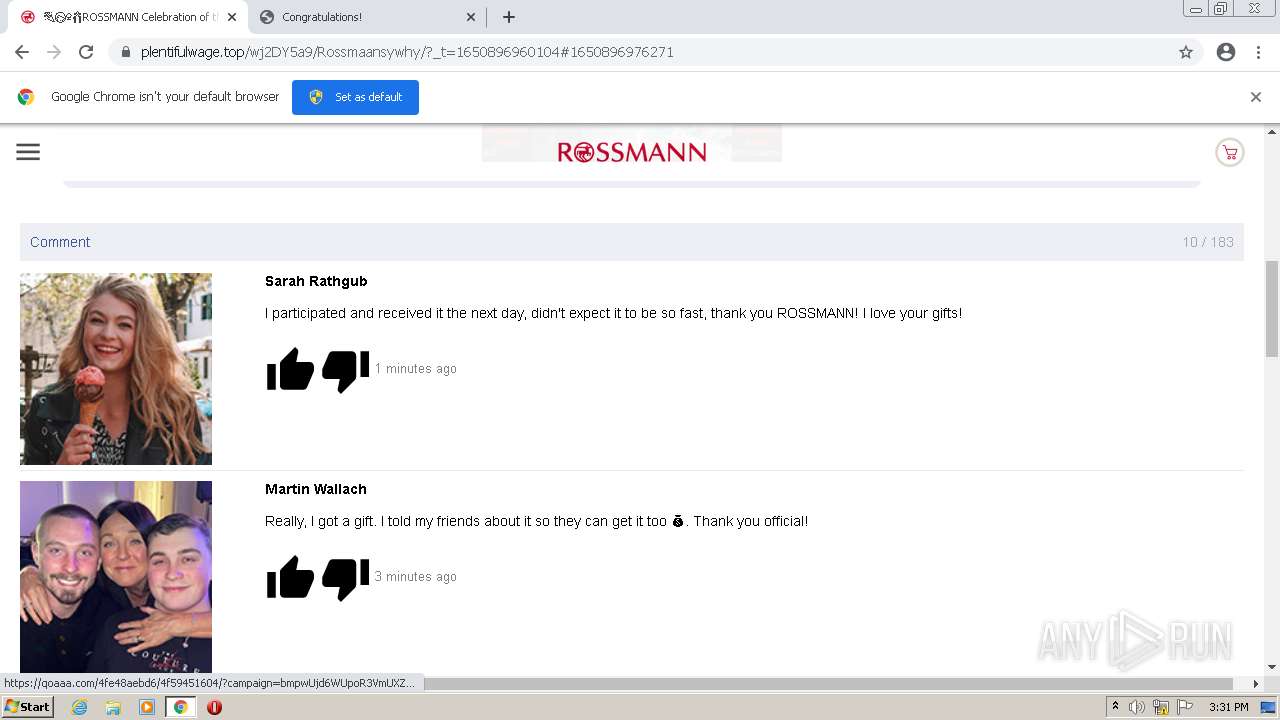Open a new browser tab

click(x=509, y=17)
